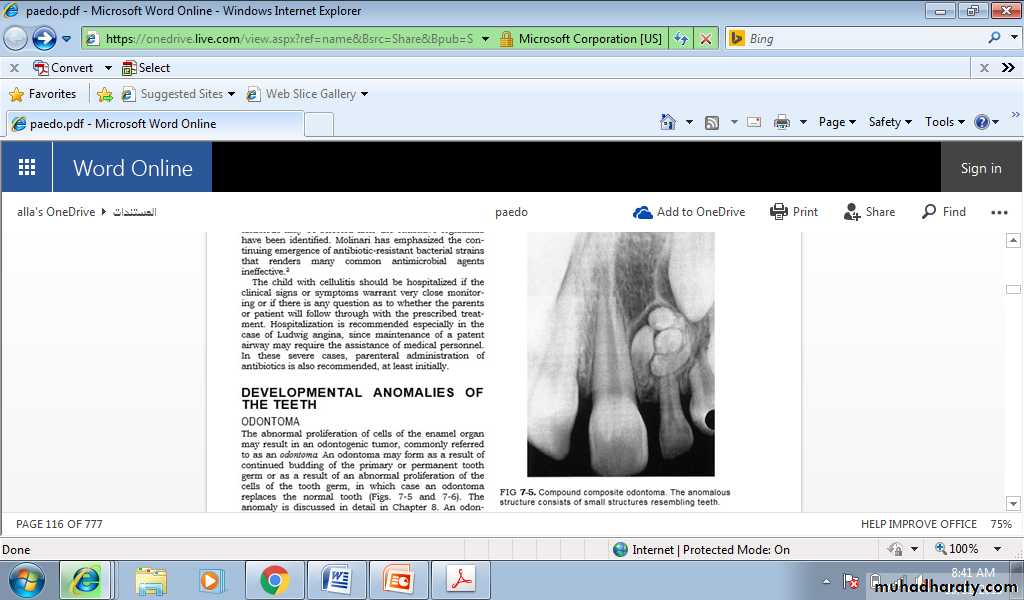Click the Favorites star button
This screenshot has width=1024, height=600.
[43, 94]
